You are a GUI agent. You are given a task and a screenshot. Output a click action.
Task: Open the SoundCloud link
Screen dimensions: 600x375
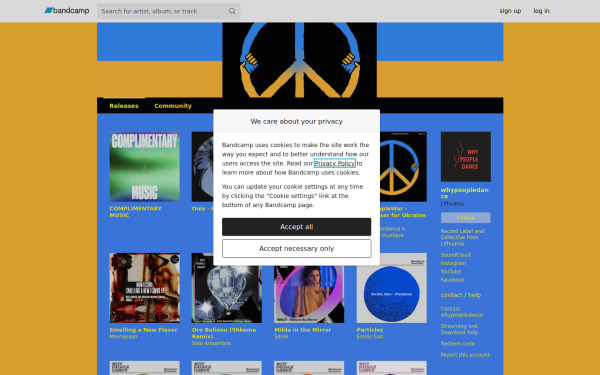pos(456,255)
